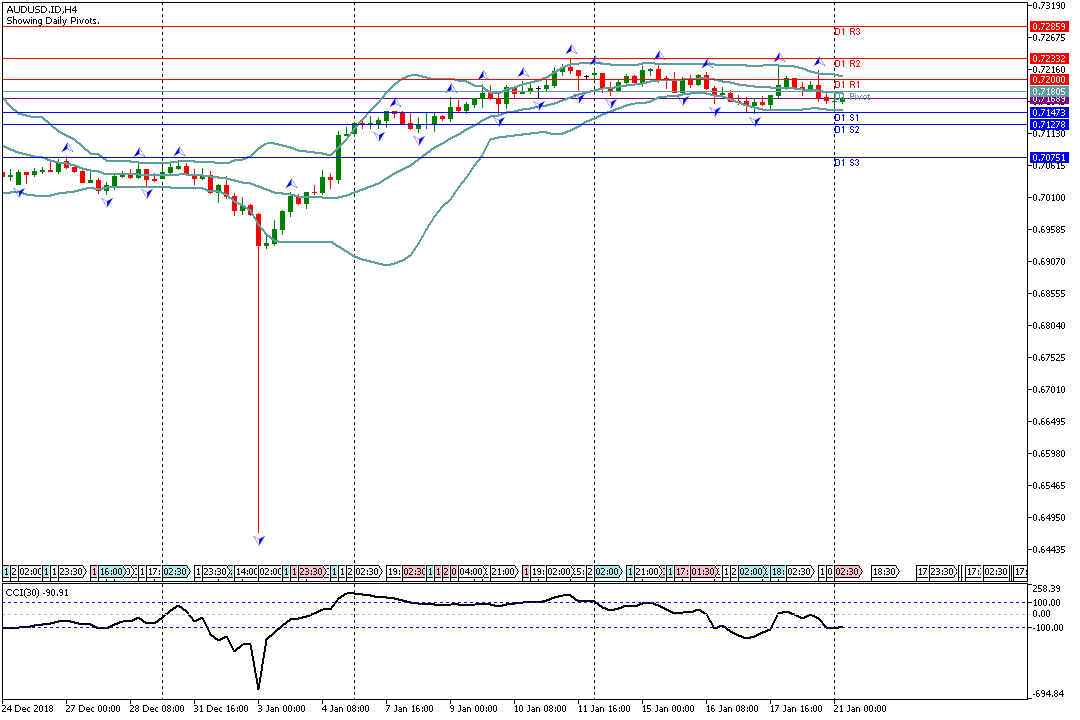Click the 04:00 event marker

[471, 572]
